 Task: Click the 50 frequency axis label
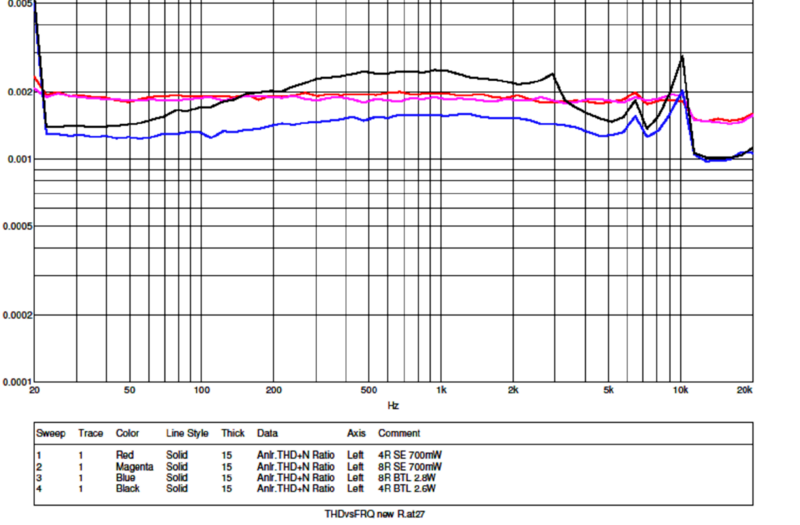[130, 390]
